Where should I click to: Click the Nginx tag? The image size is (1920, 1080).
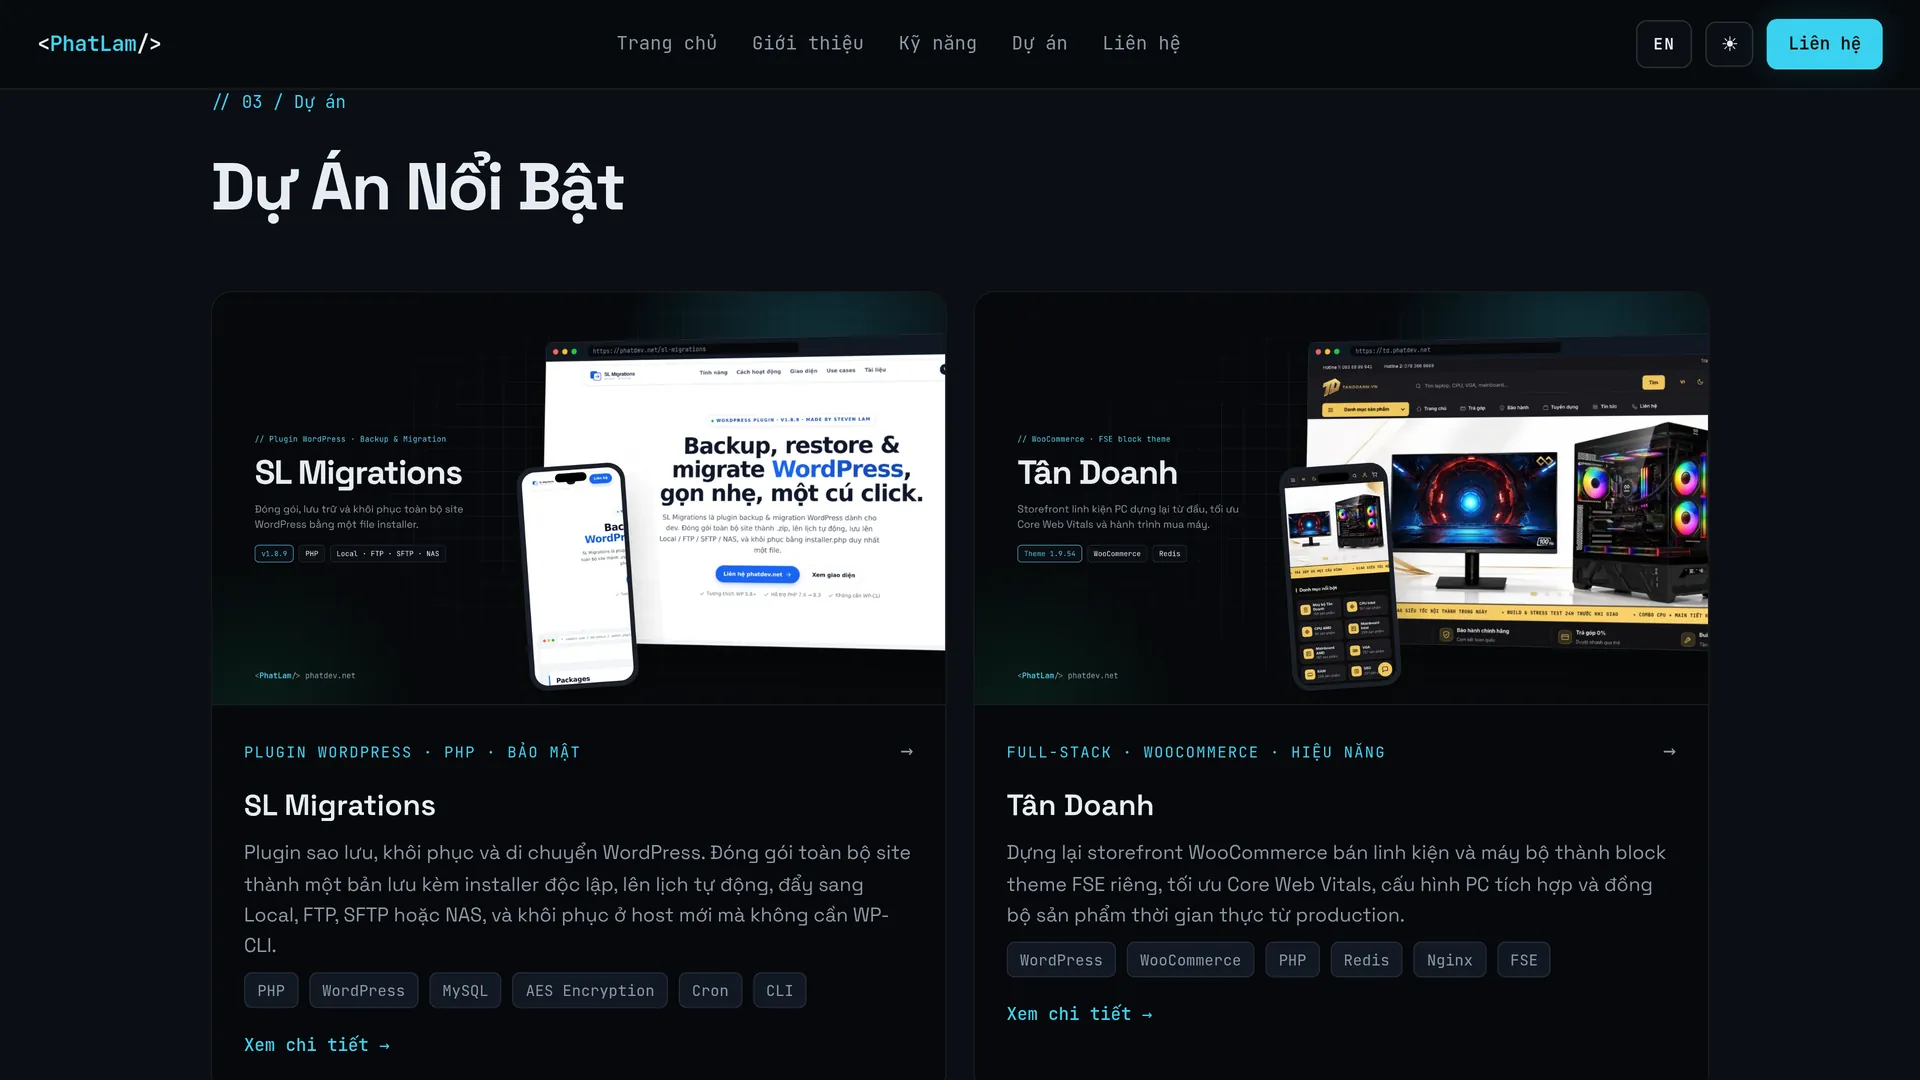pos(1450,960)
